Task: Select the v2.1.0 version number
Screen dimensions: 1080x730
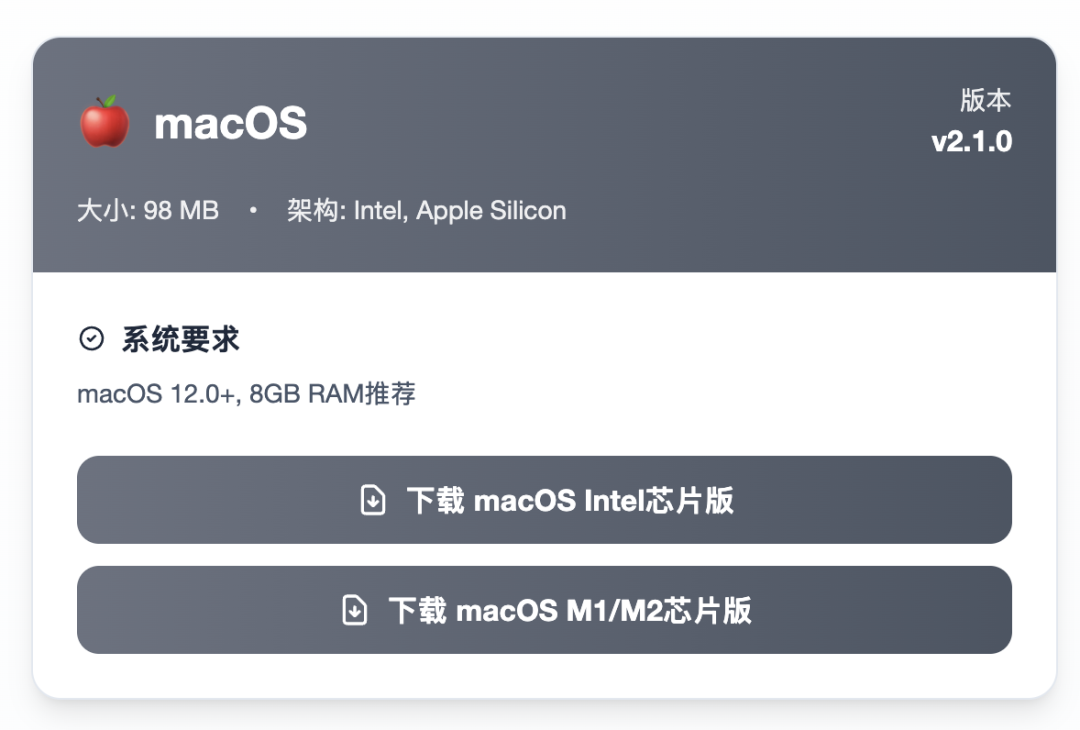Action: tap(971, 142)
